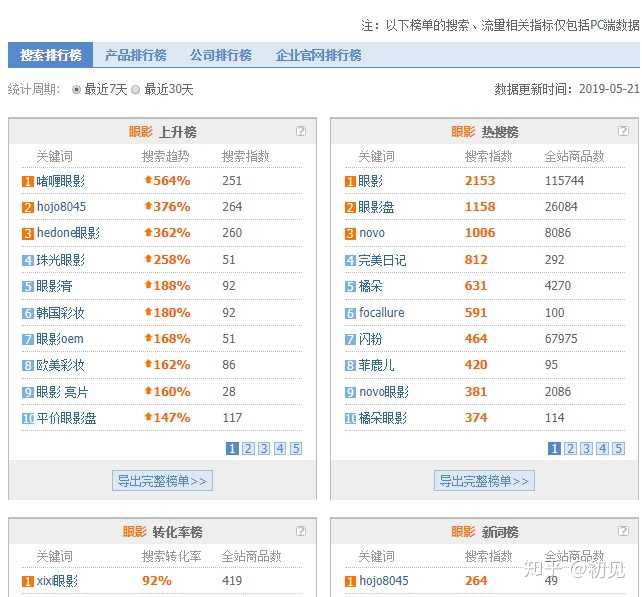Go to page 4 of 热搜榜

click(x=602, y=449)
